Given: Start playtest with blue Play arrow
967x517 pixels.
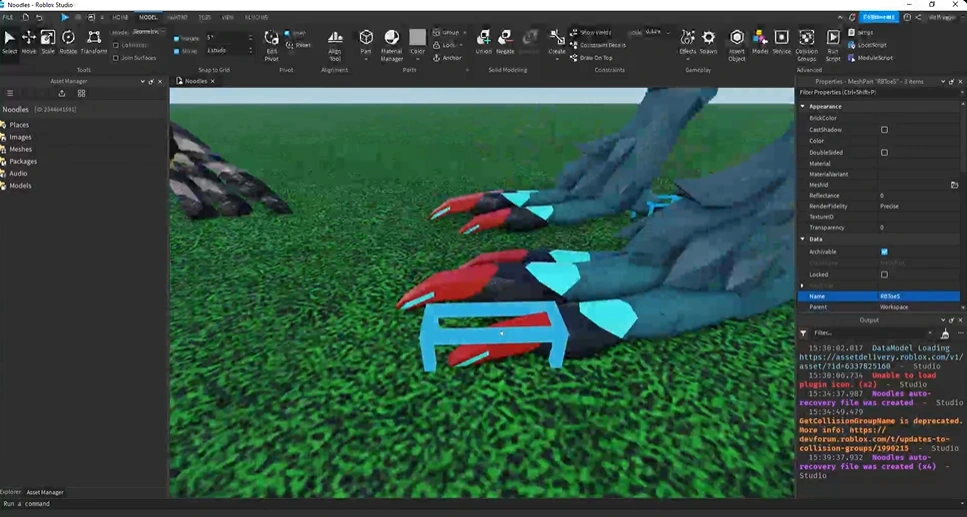Looking at the screenshot, I should (x=65, y=17).
